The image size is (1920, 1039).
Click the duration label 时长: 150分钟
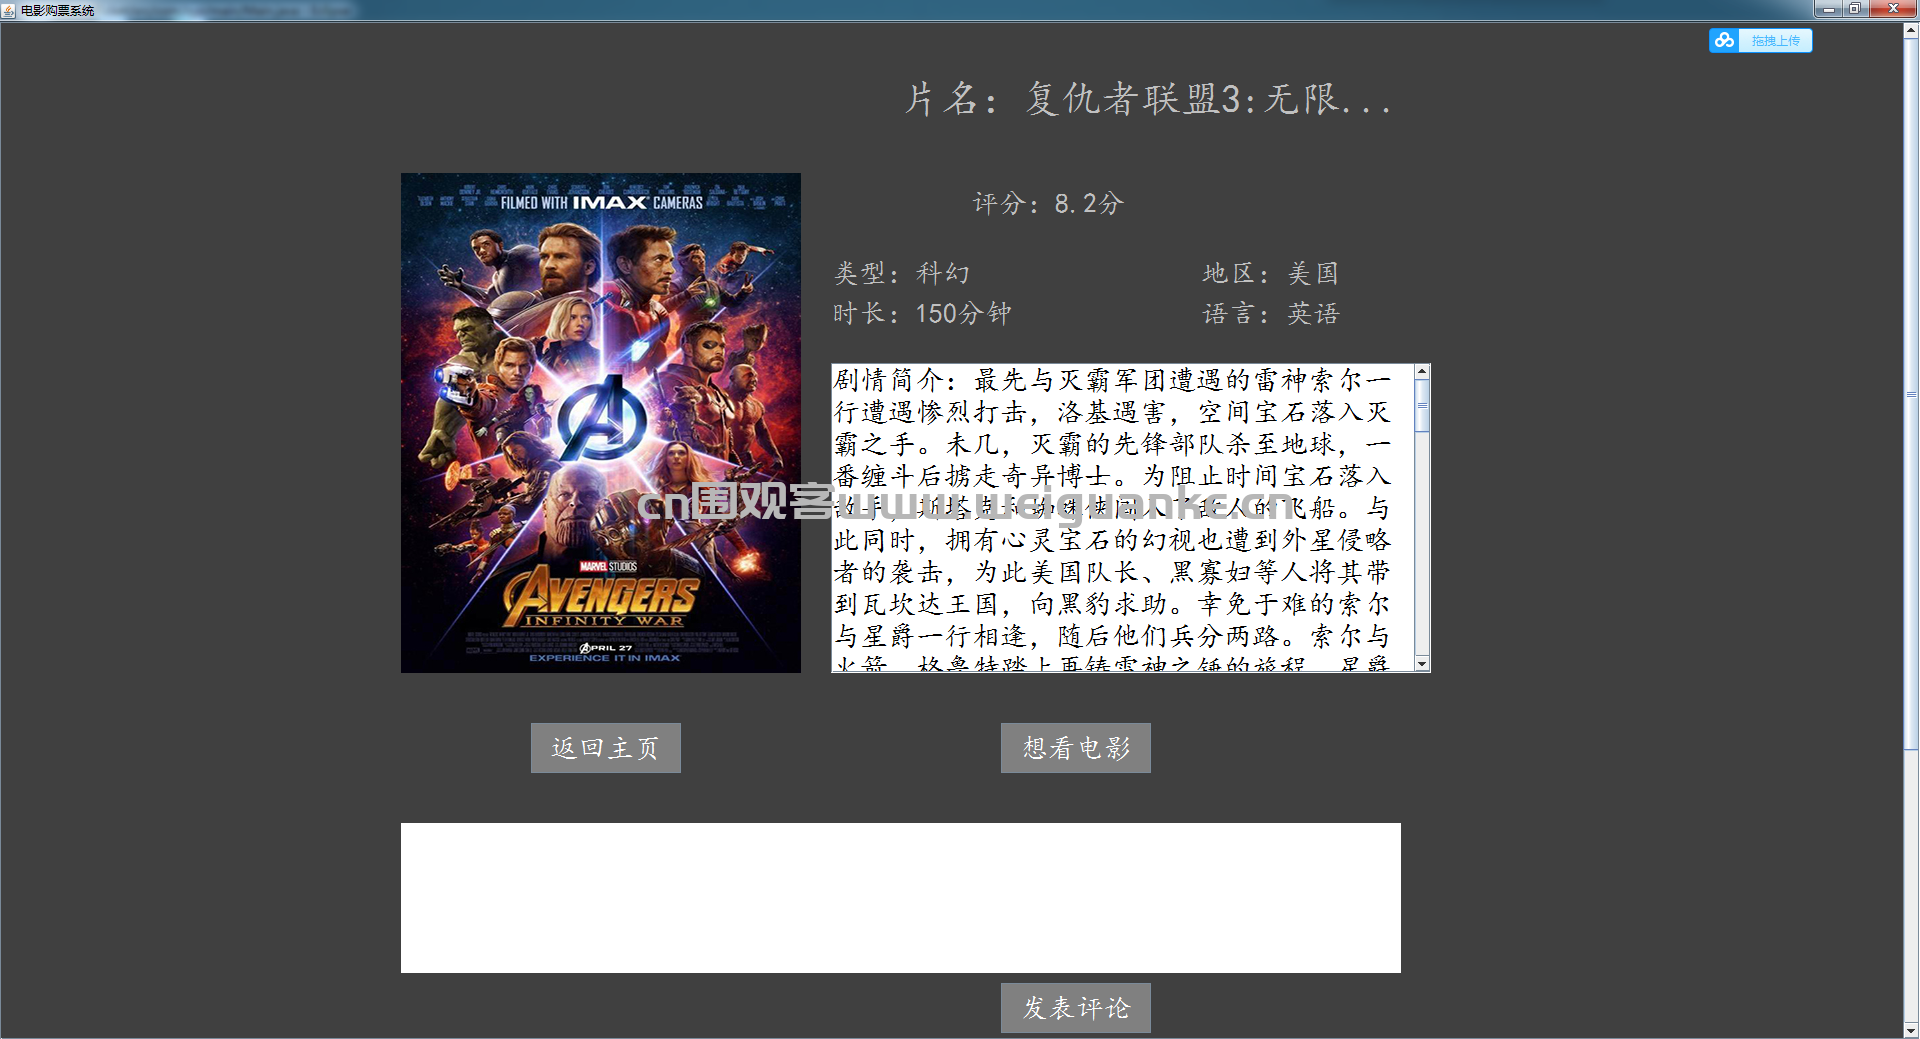point(922,314)
